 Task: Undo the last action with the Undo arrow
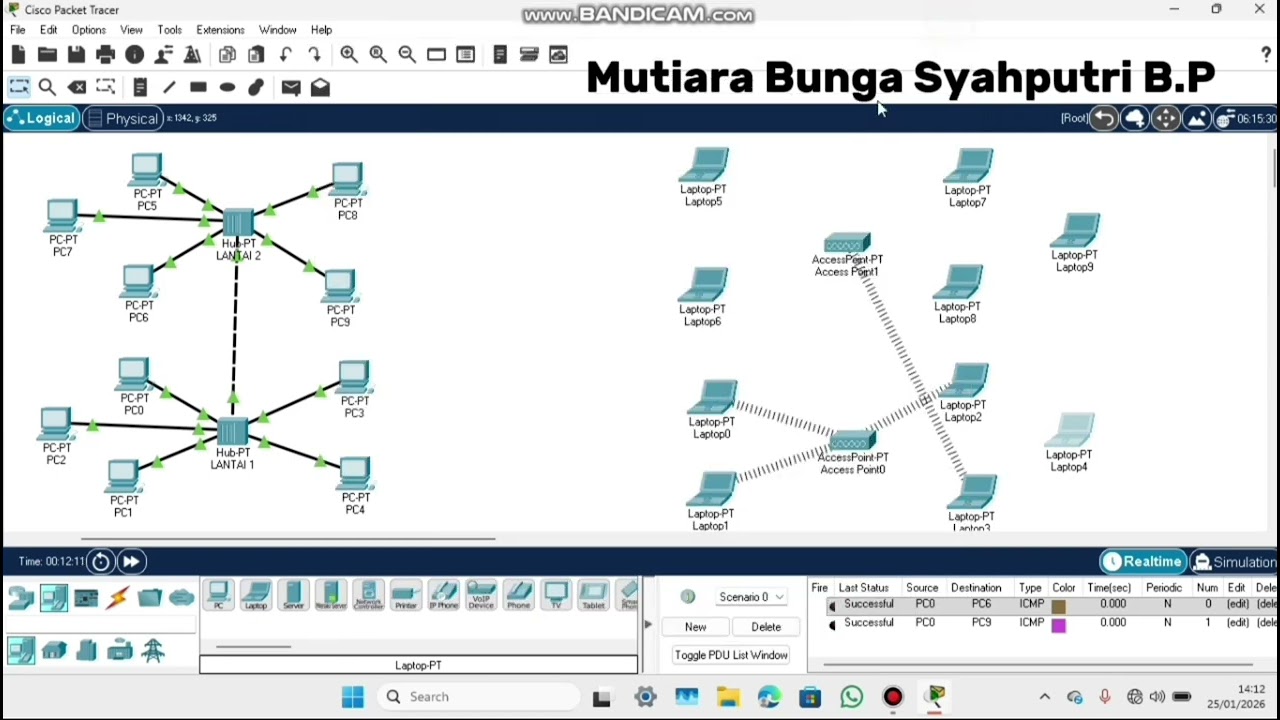(x=286, y=55)
